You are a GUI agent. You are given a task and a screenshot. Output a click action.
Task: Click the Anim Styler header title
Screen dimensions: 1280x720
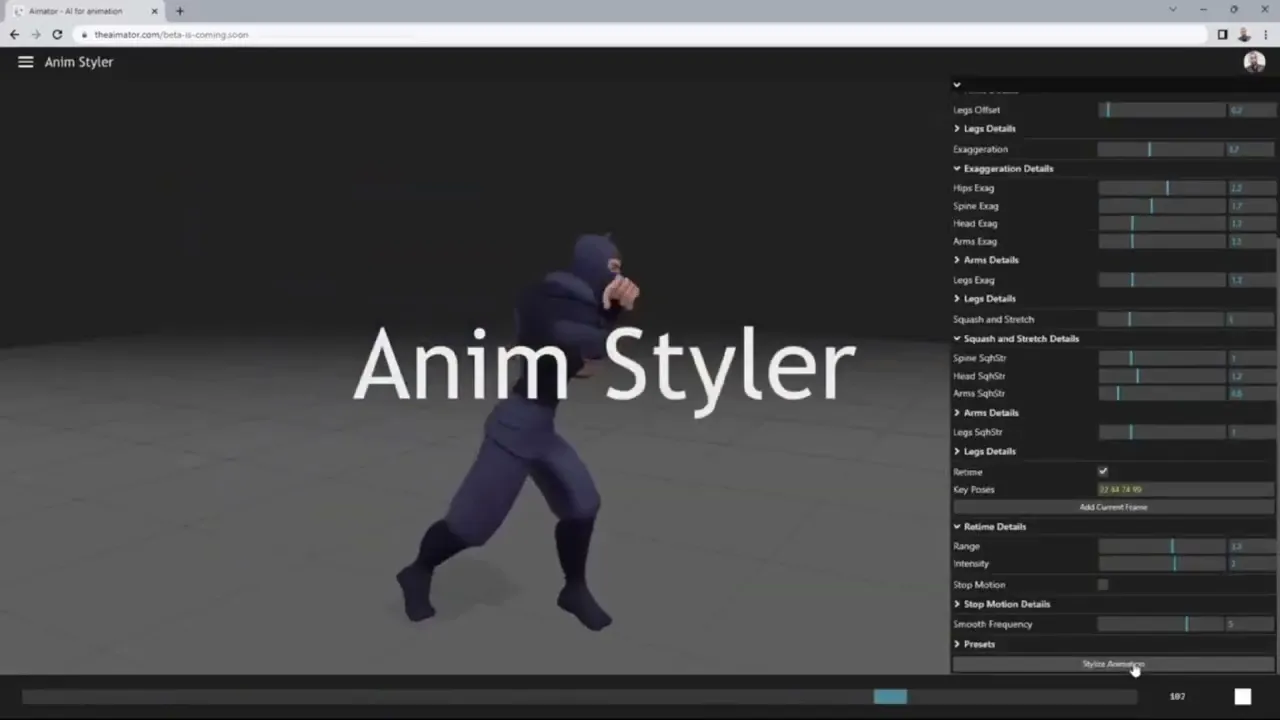click(x=79, y=62)
